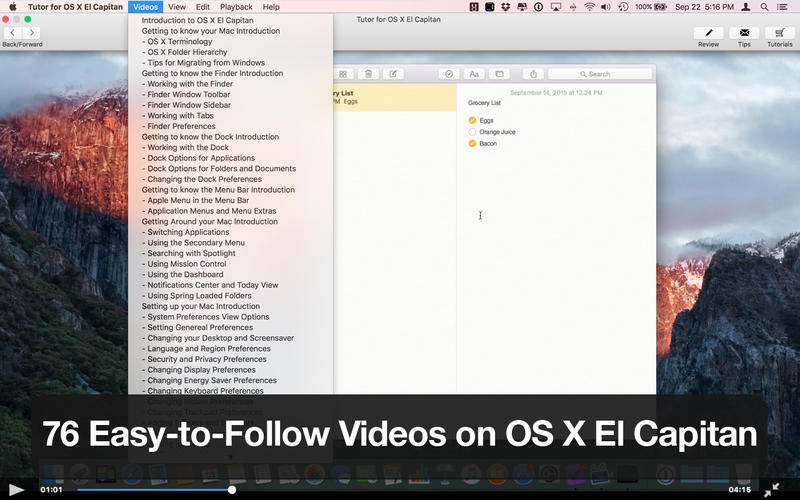
Task: Click the Sep 22 5:16 PM clock
Action: 704,7
